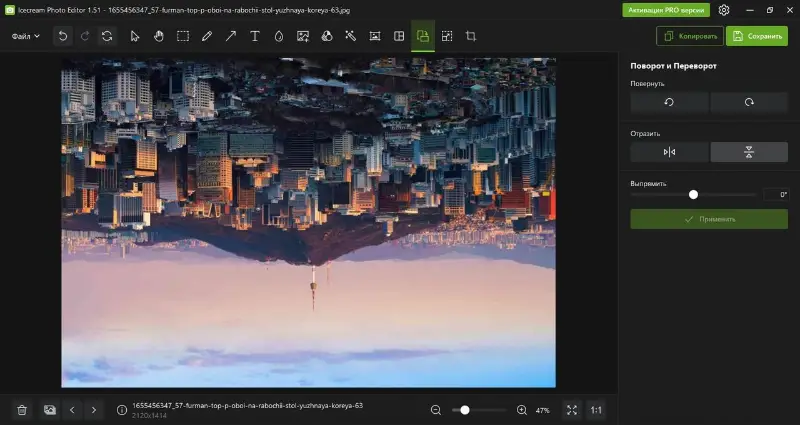800x425 pixels.
Task: Select the Text tool in toolbar
Action: (x=255, y=36)
